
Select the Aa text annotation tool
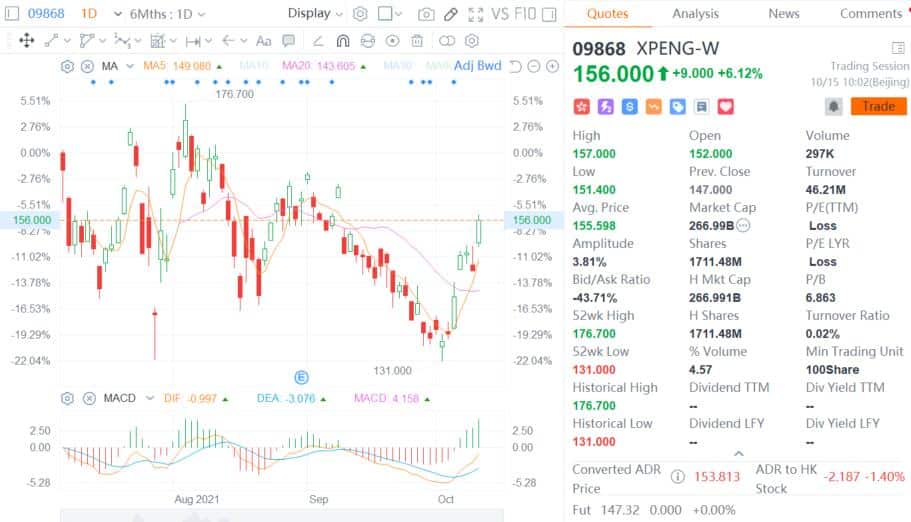tap(264, 41)
